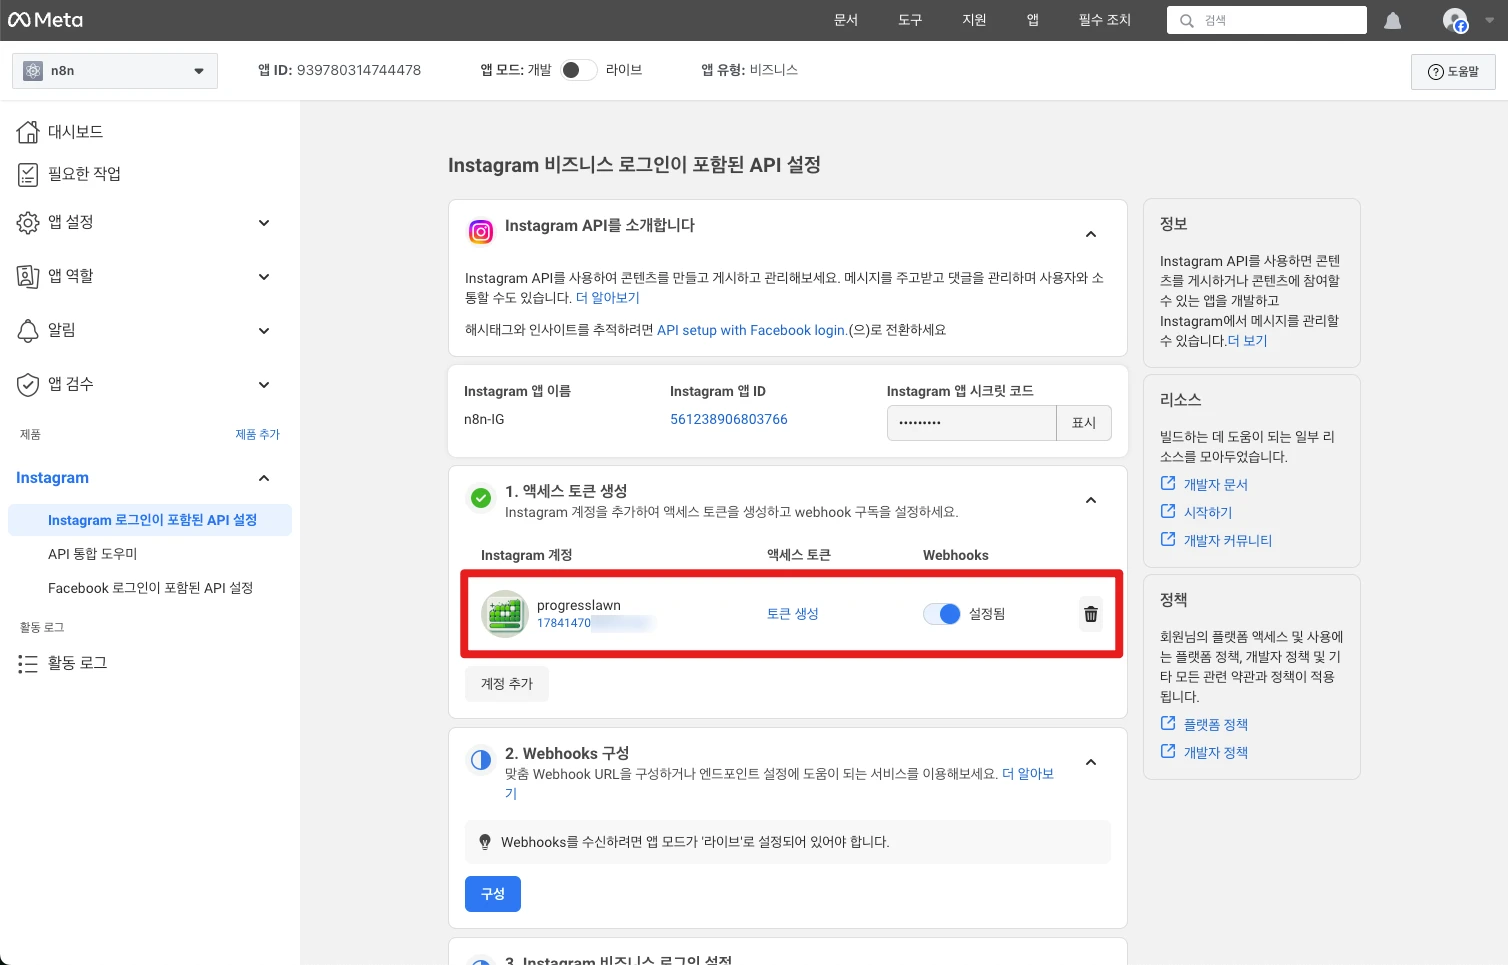This screenshot has height=965, width=1508.
Task: Click the external link icon beside 개발자 문서
Action: click(x=1168, y=483)
